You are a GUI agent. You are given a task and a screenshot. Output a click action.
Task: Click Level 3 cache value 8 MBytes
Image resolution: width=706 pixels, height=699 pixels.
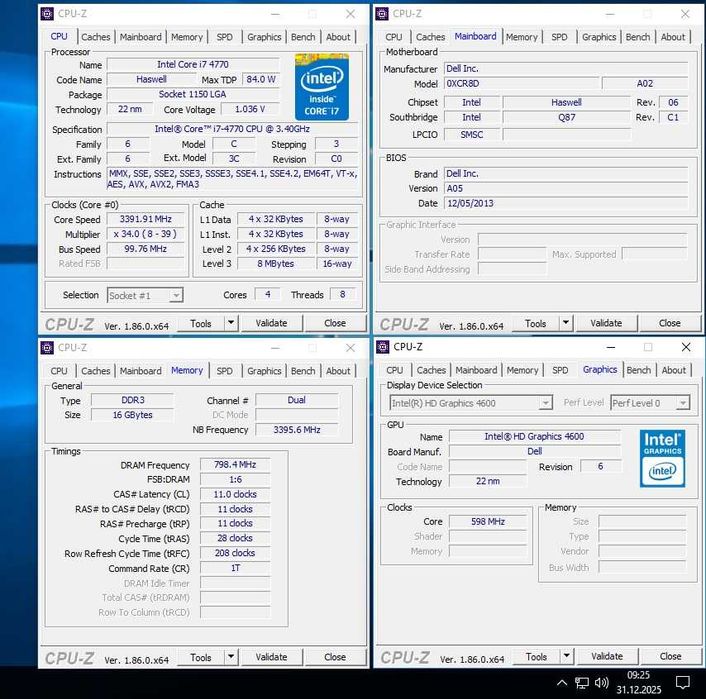(x=276, y=263)
